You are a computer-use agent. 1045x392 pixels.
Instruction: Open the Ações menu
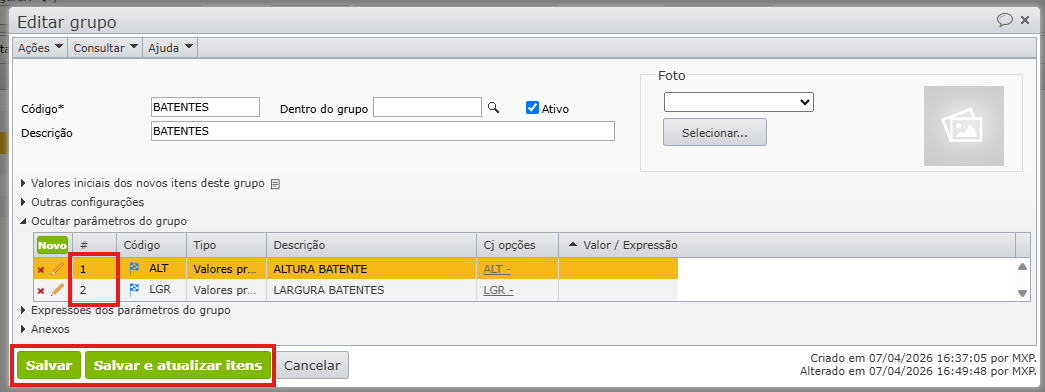pos(40,48)
